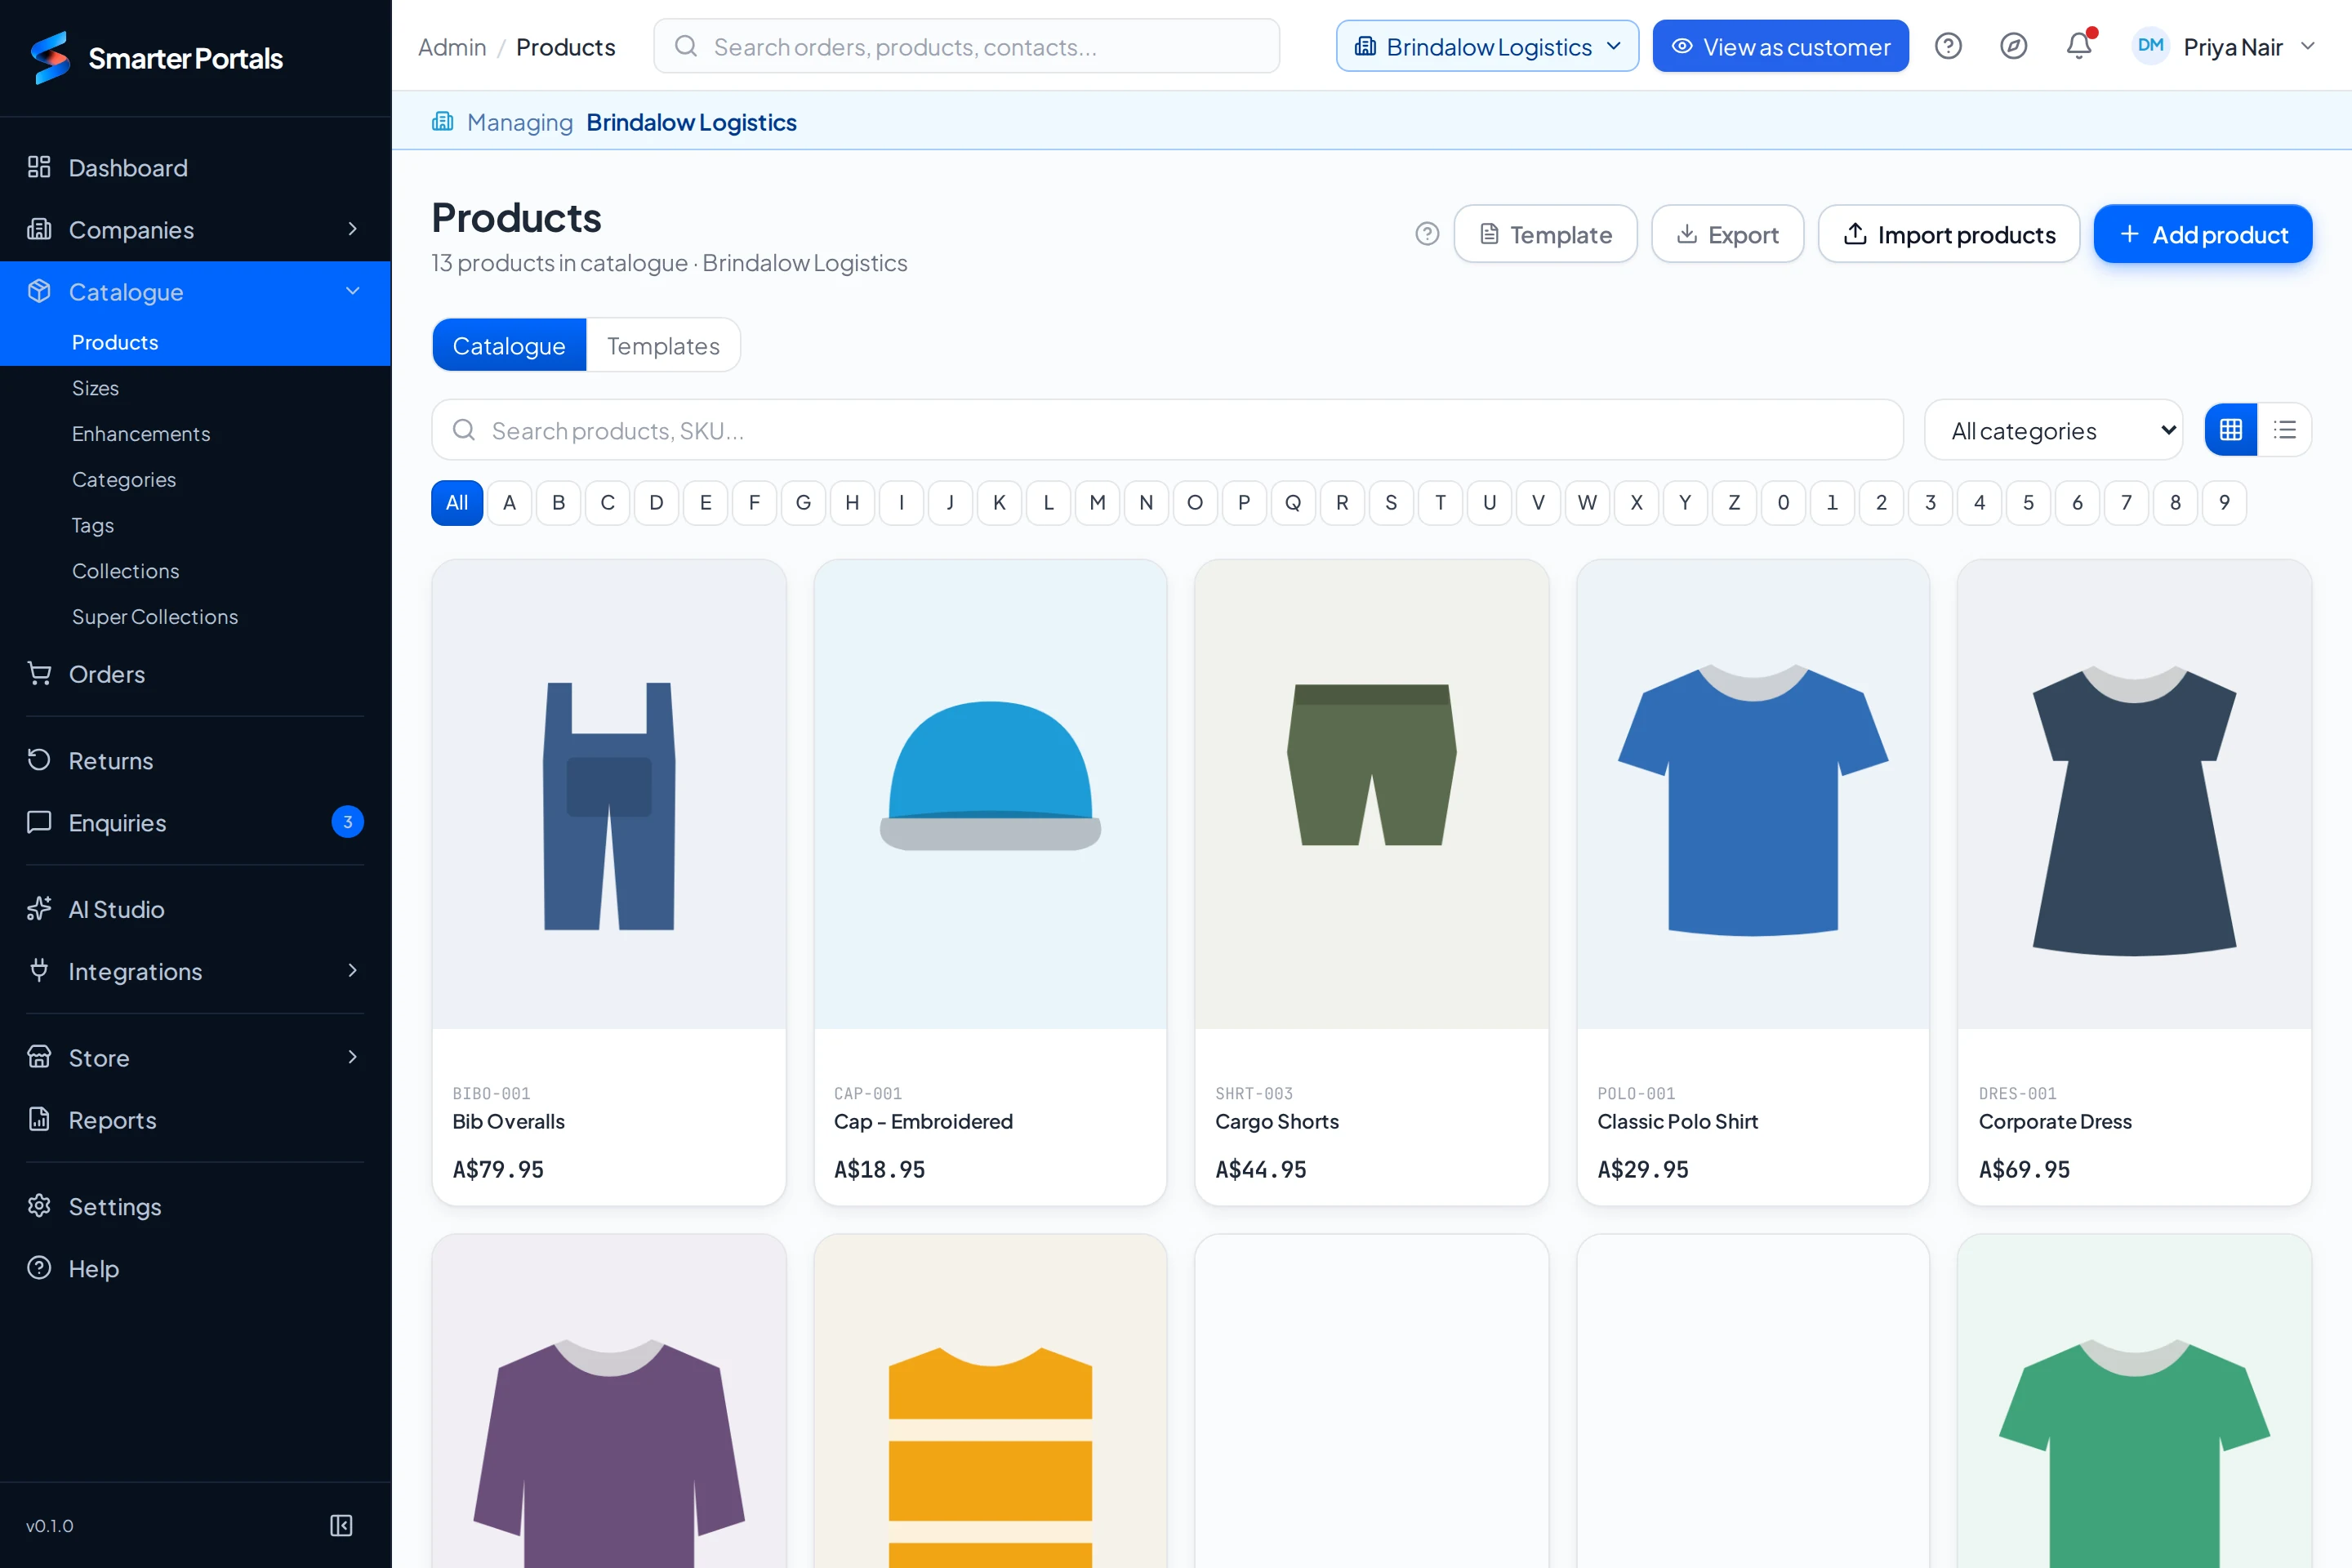Image resolution: width=2352 pixels, height=1568 pixels.
Task: Switch to grid view
Action: point(2231,430)
